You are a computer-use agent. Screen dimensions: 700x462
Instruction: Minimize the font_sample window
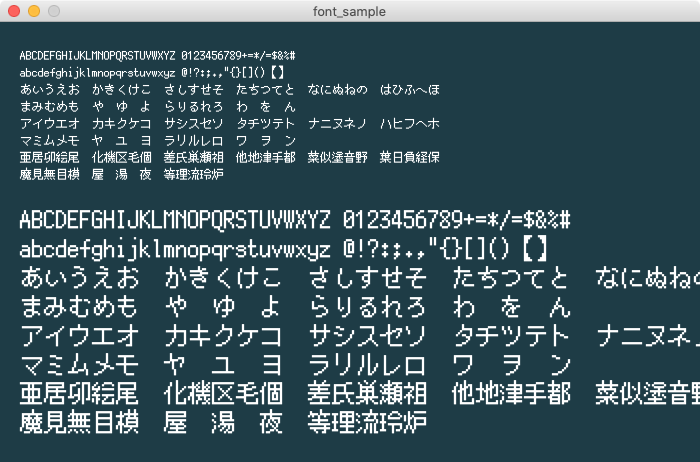coord(33,11)
